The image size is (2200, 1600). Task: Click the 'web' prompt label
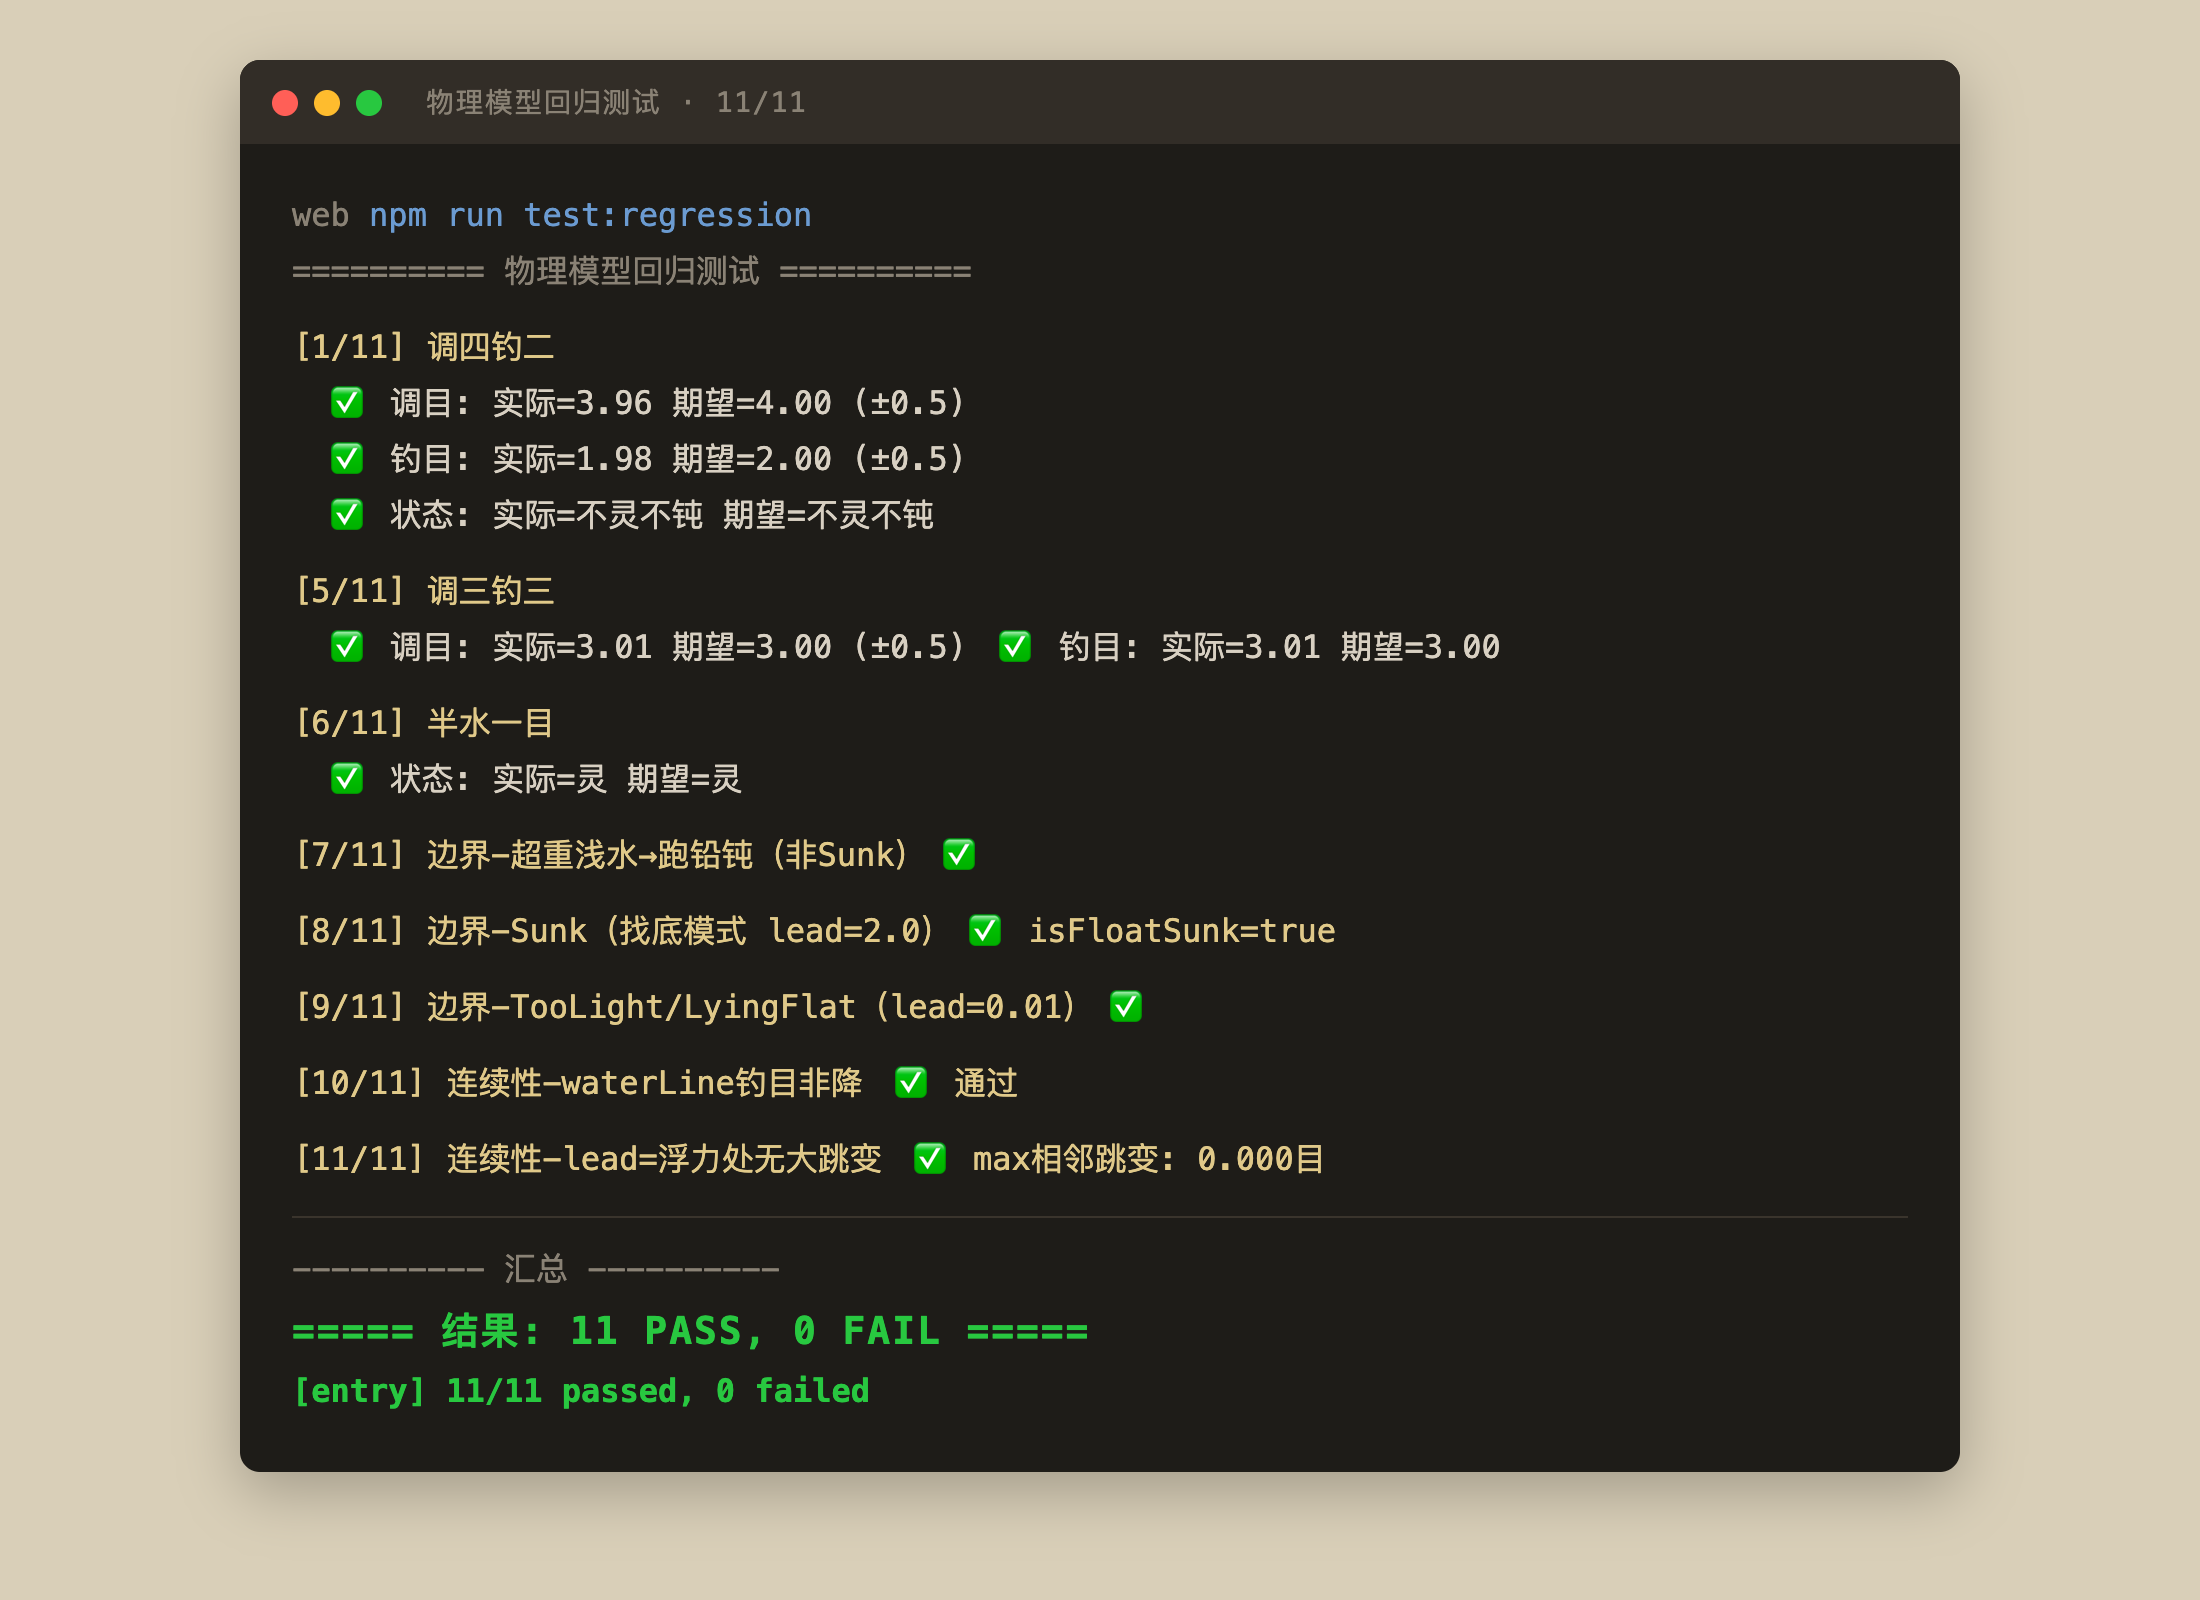(x=320, y=215)
